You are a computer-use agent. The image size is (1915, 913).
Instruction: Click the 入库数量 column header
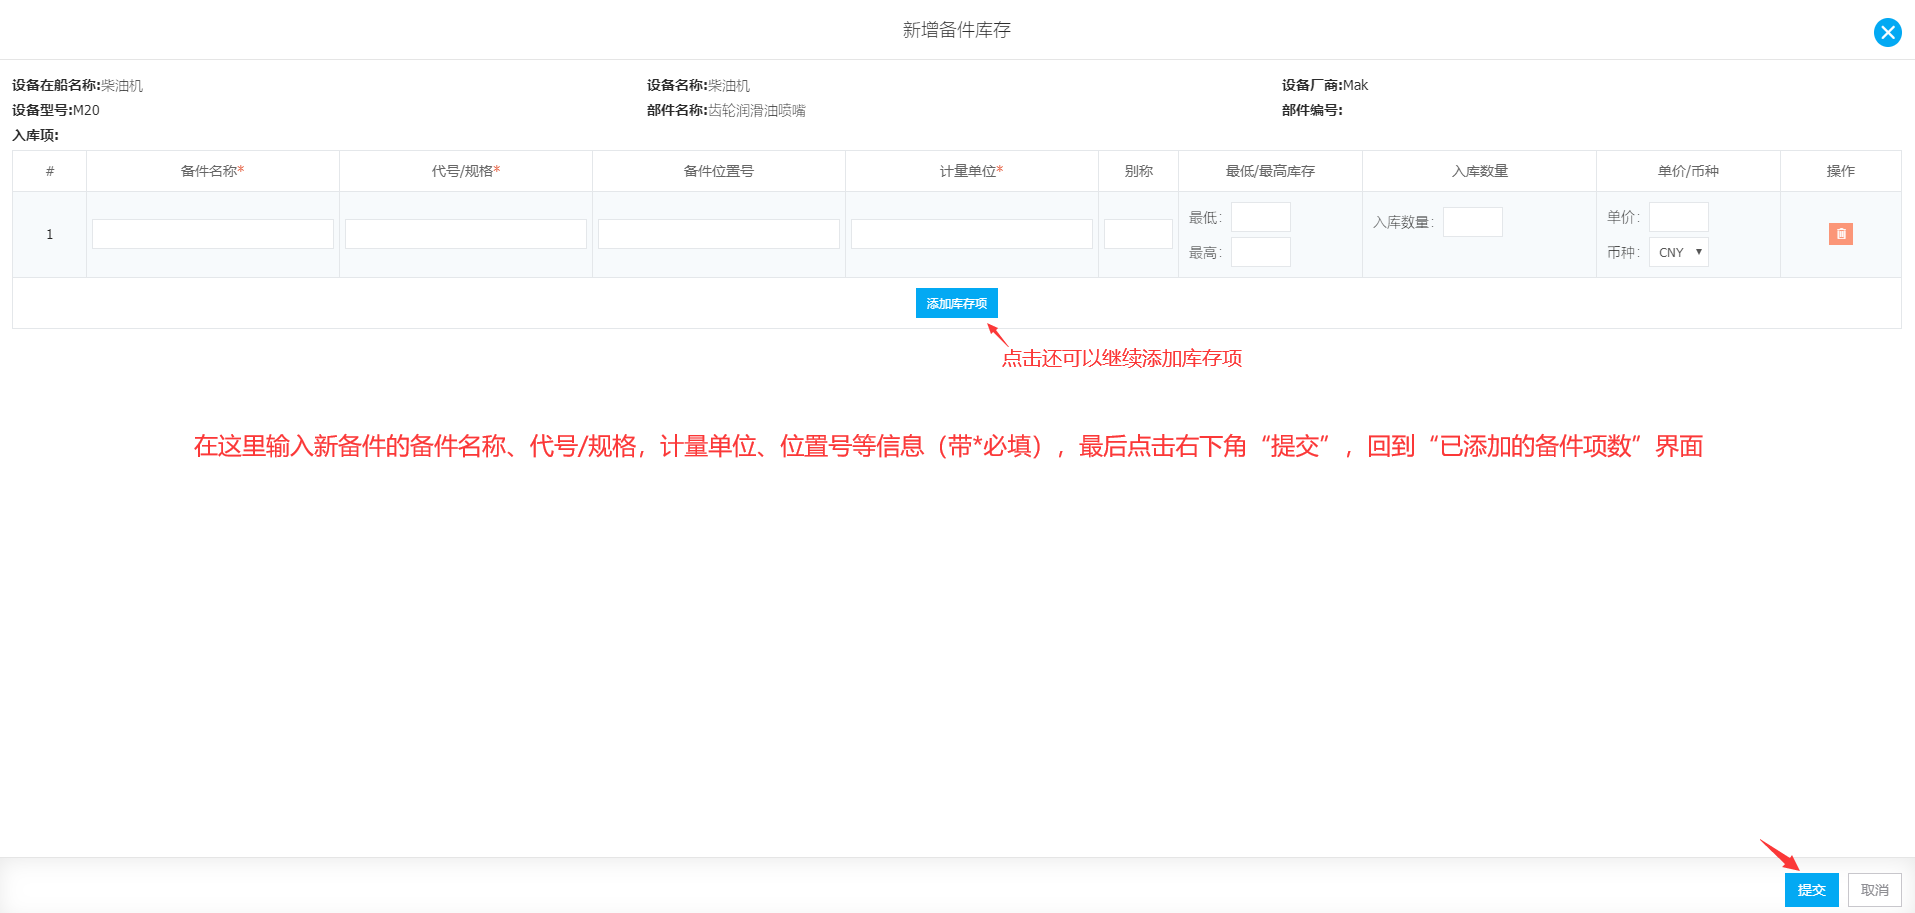pyautogui.click(x=1479, y=171)
